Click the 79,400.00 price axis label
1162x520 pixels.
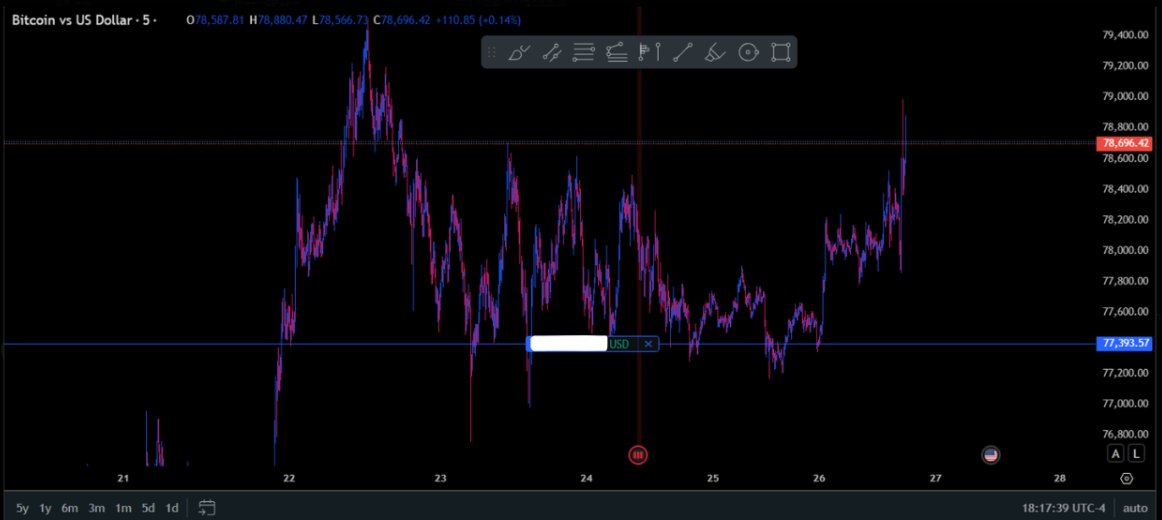1125,35
